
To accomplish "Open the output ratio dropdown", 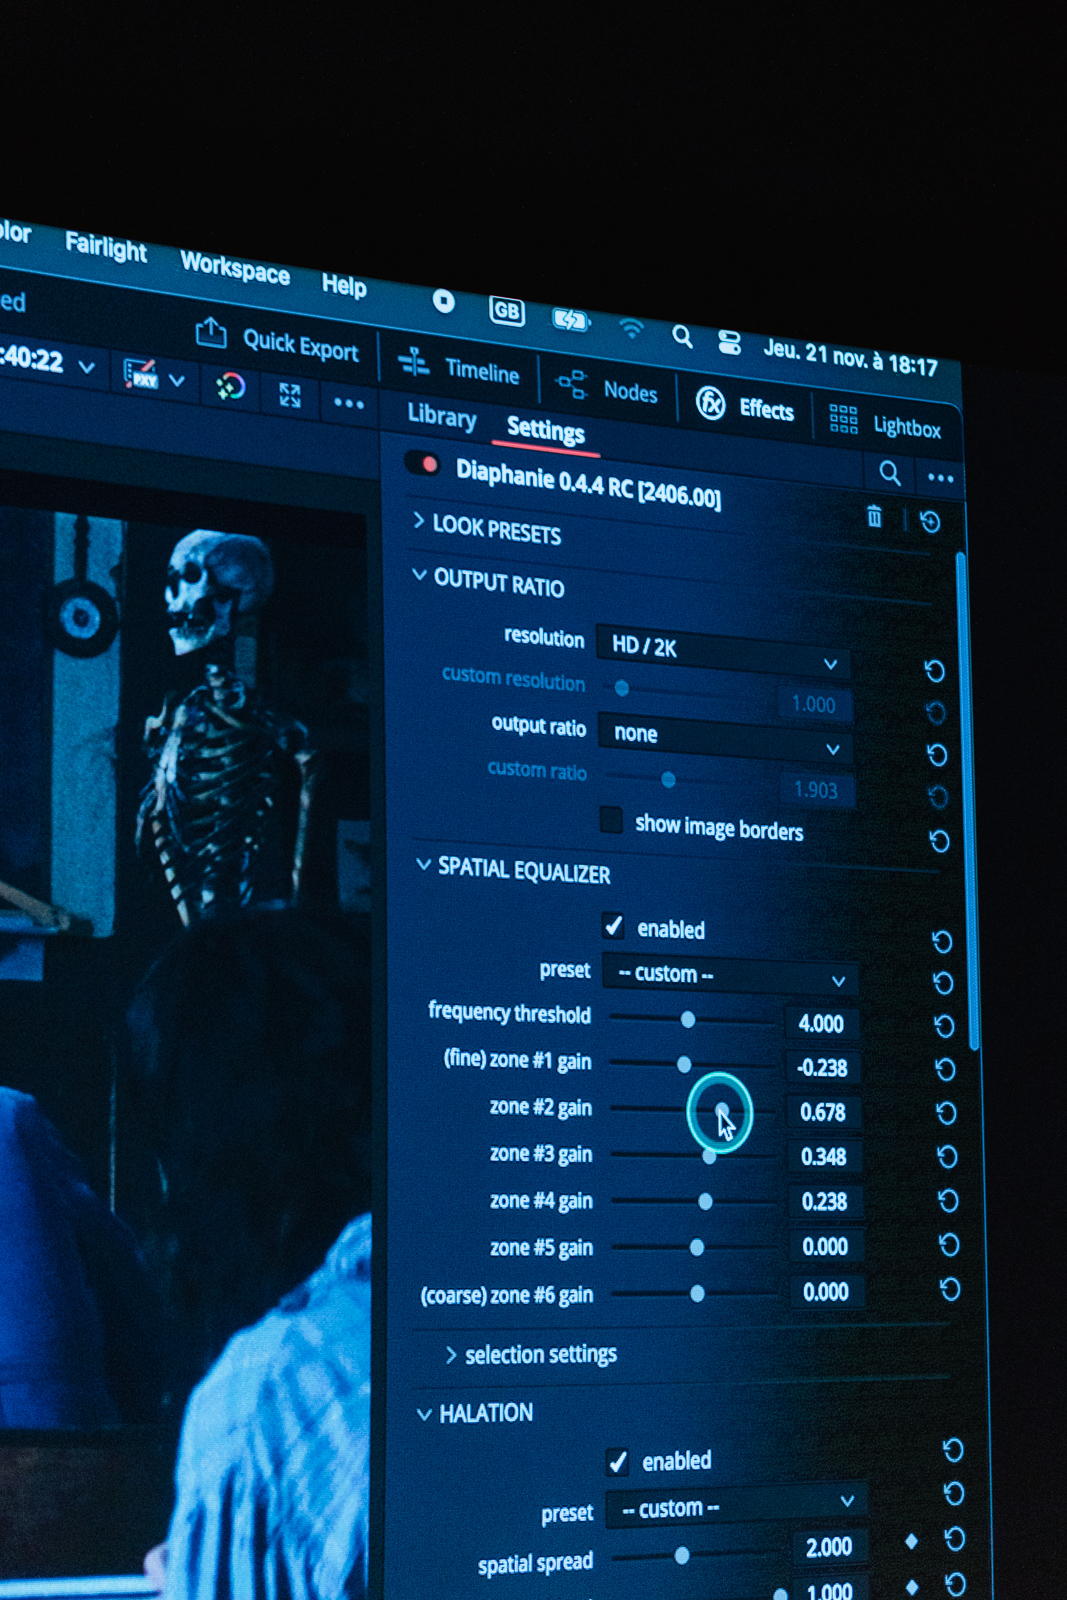I will (x=725, y=738).
